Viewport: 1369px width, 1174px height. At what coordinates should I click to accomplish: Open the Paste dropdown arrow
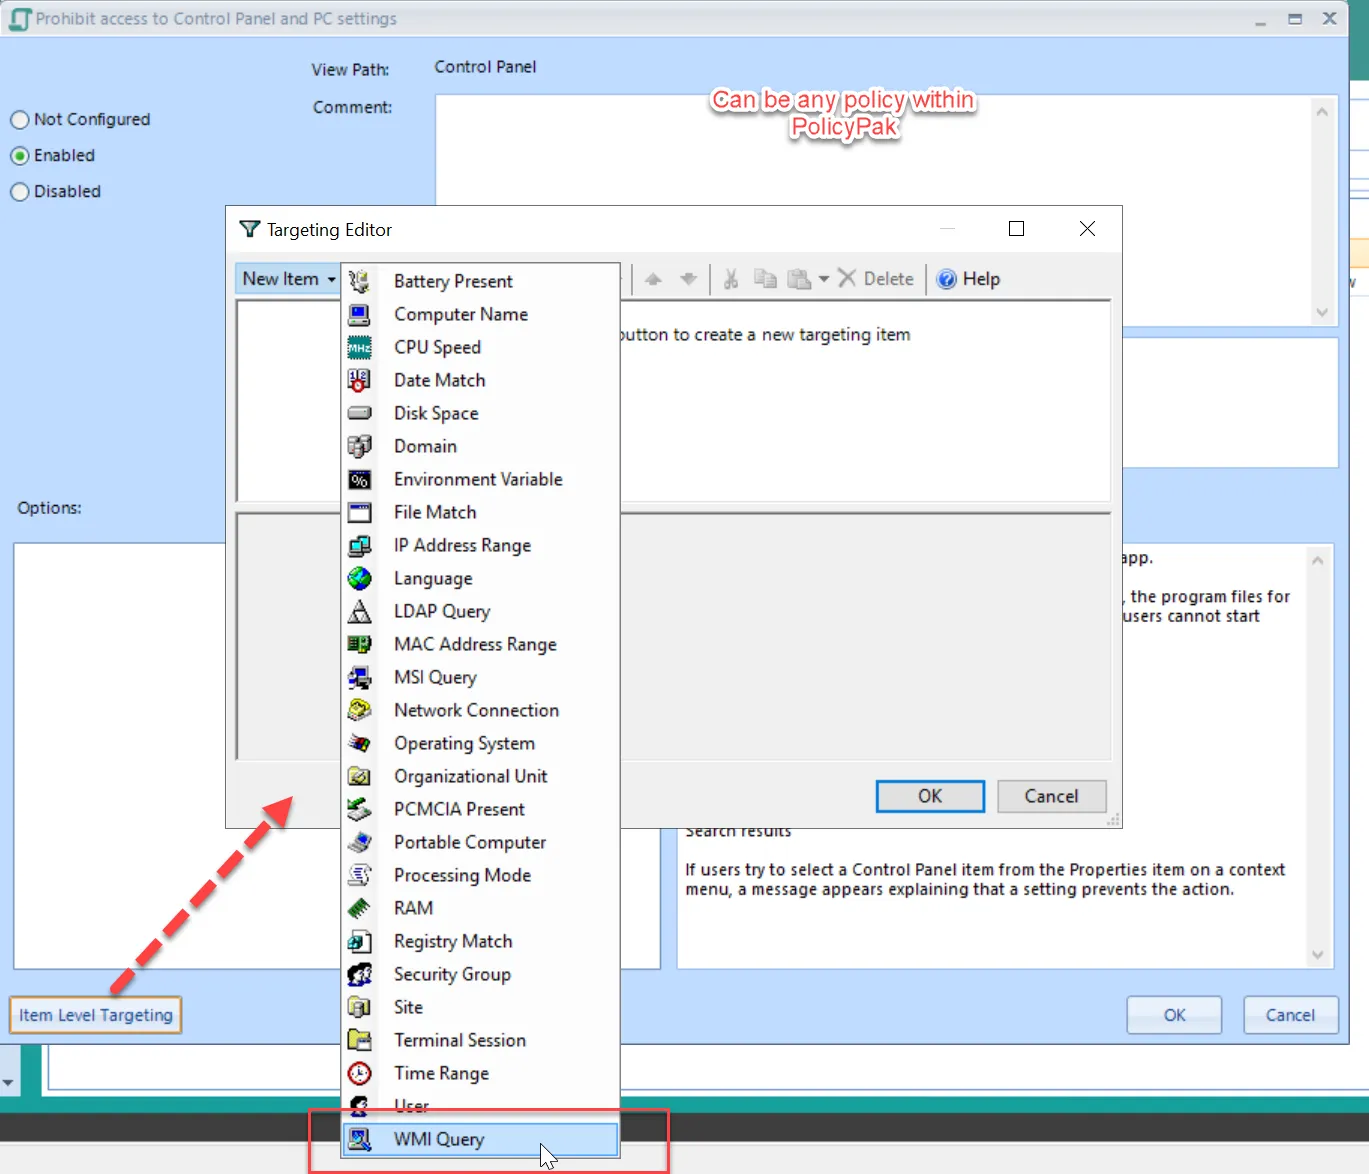[x=824, y=279]
